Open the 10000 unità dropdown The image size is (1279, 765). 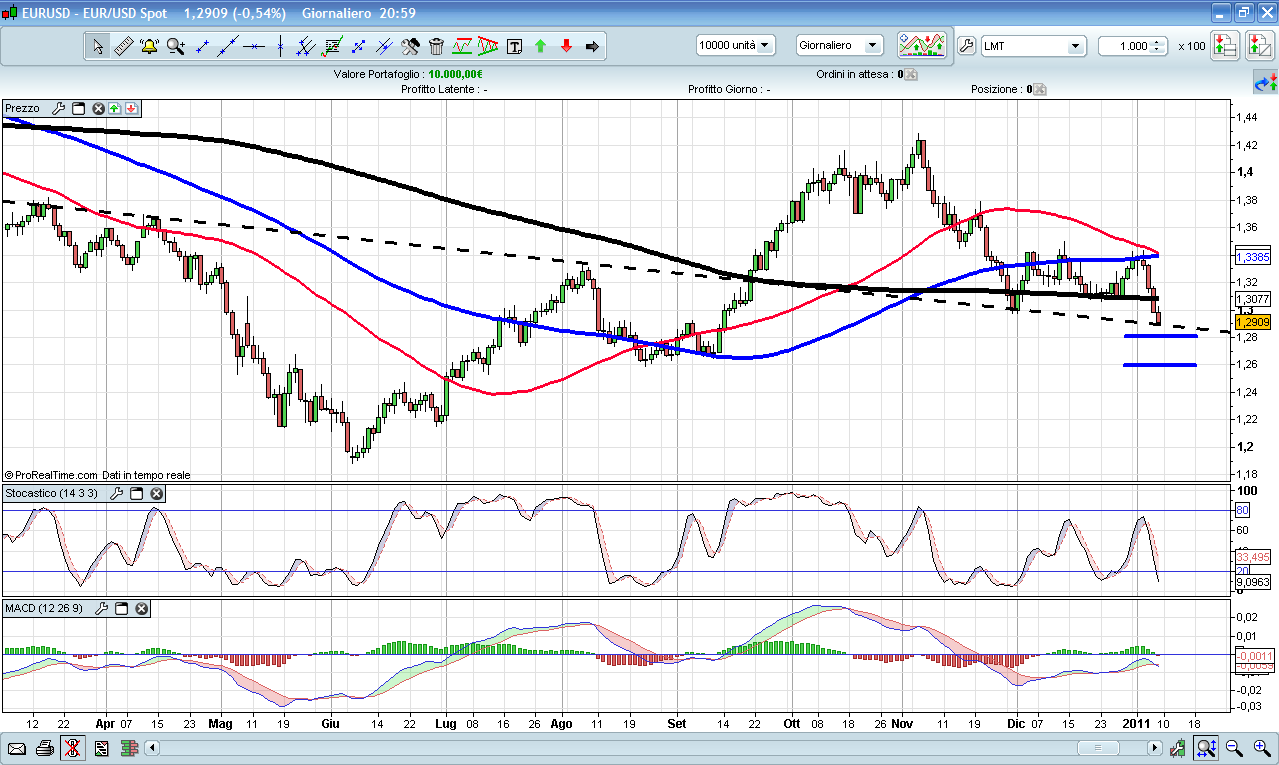pyautogui.click(x=736, y=45)
